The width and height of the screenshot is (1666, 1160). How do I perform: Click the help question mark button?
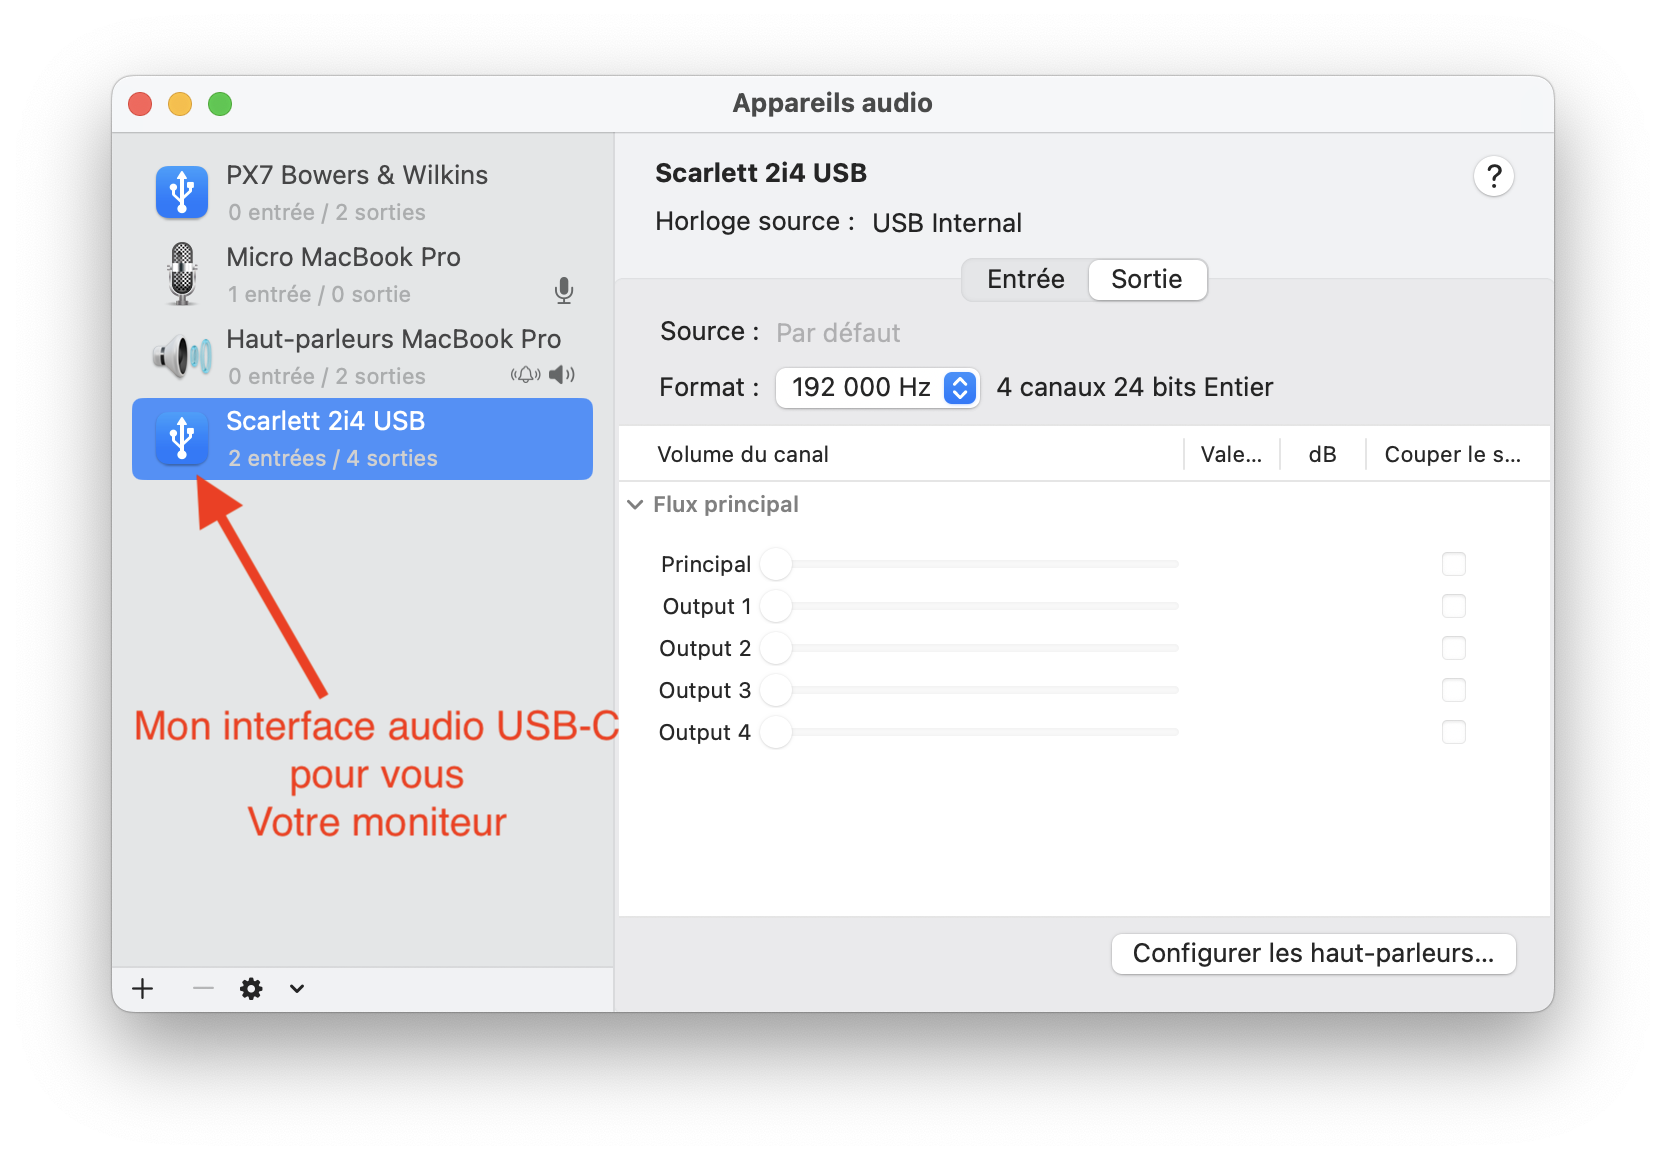[x=1493, y=177]
